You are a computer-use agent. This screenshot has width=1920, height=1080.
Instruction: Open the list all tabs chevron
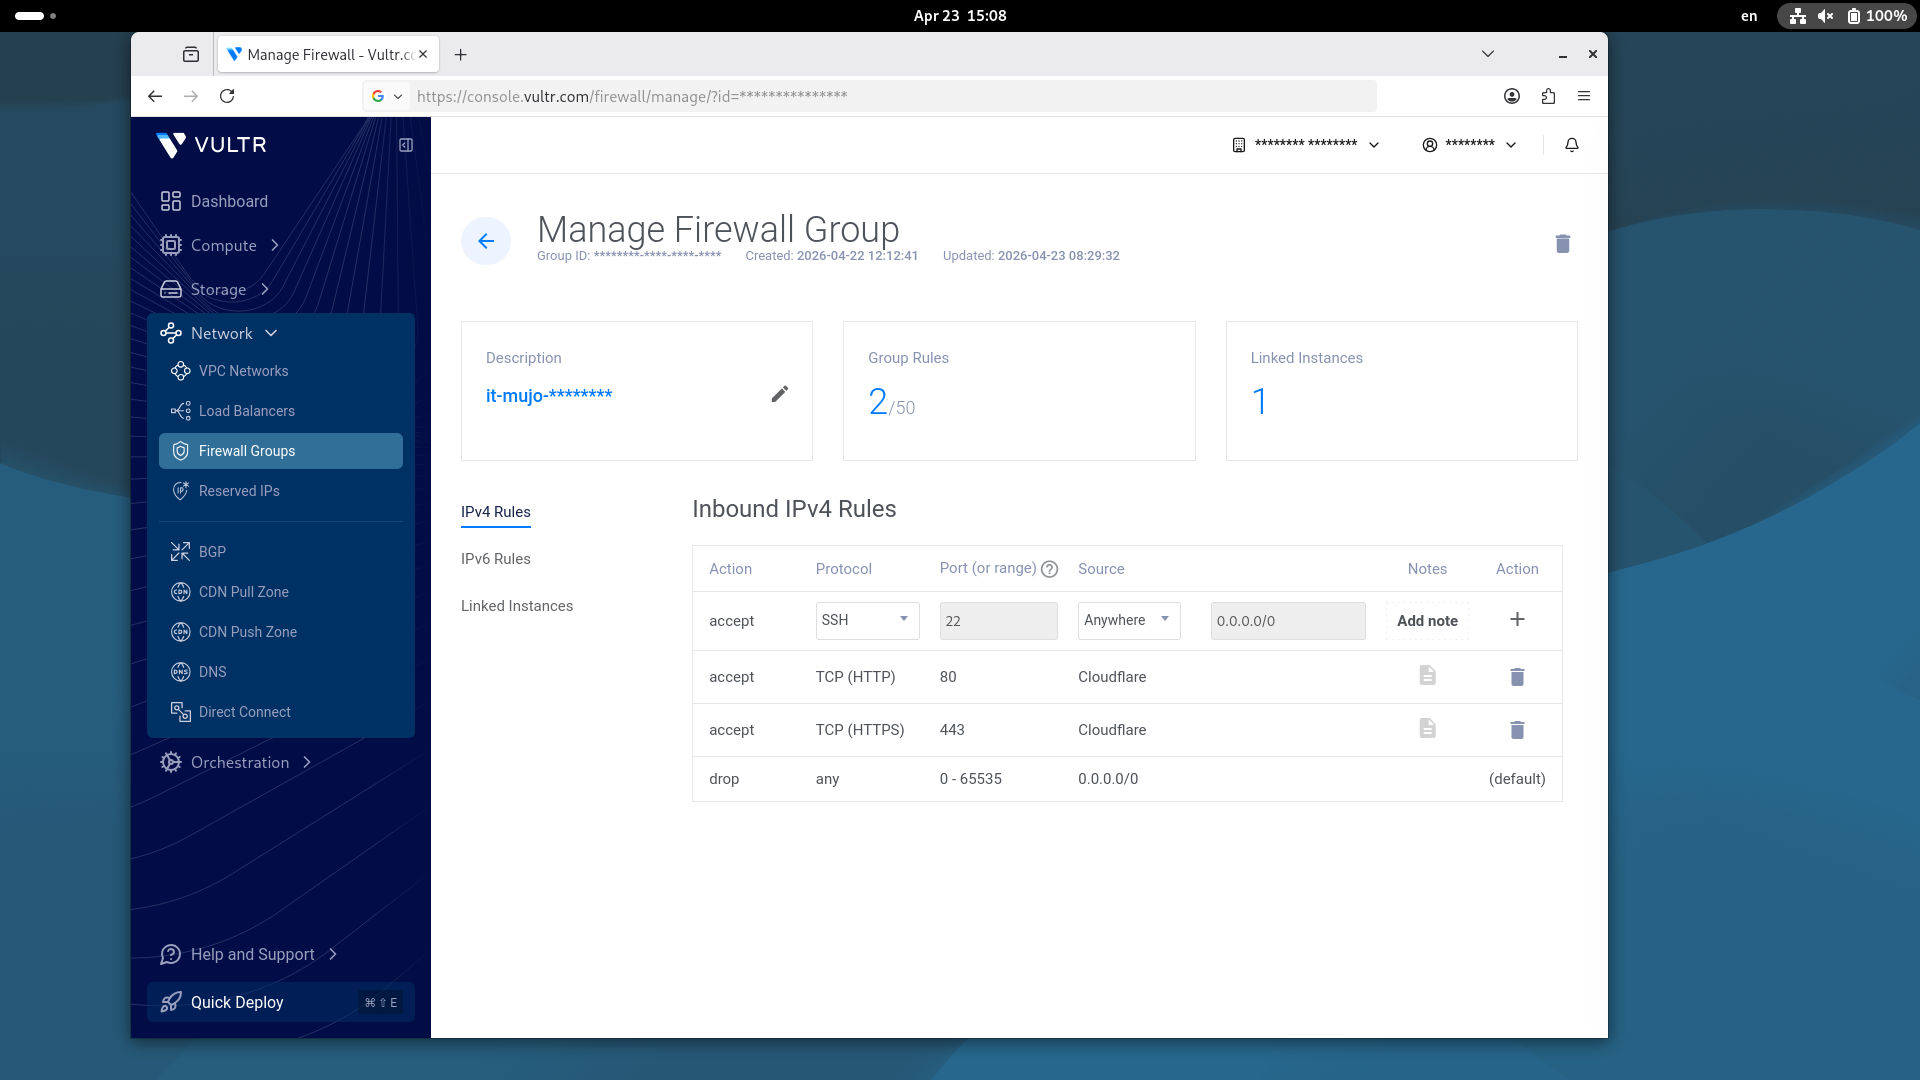1488,54
